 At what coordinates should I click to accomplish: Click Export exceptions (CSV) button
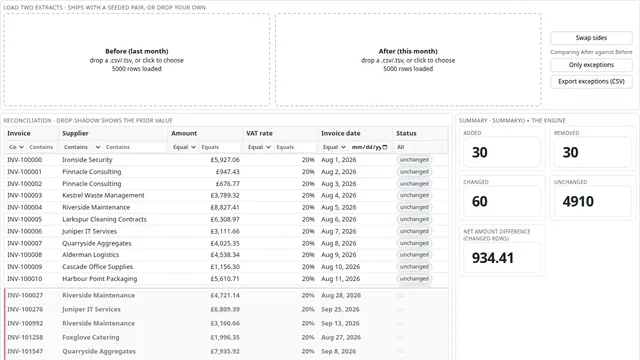pyautogui.click(x=591, y=82)
